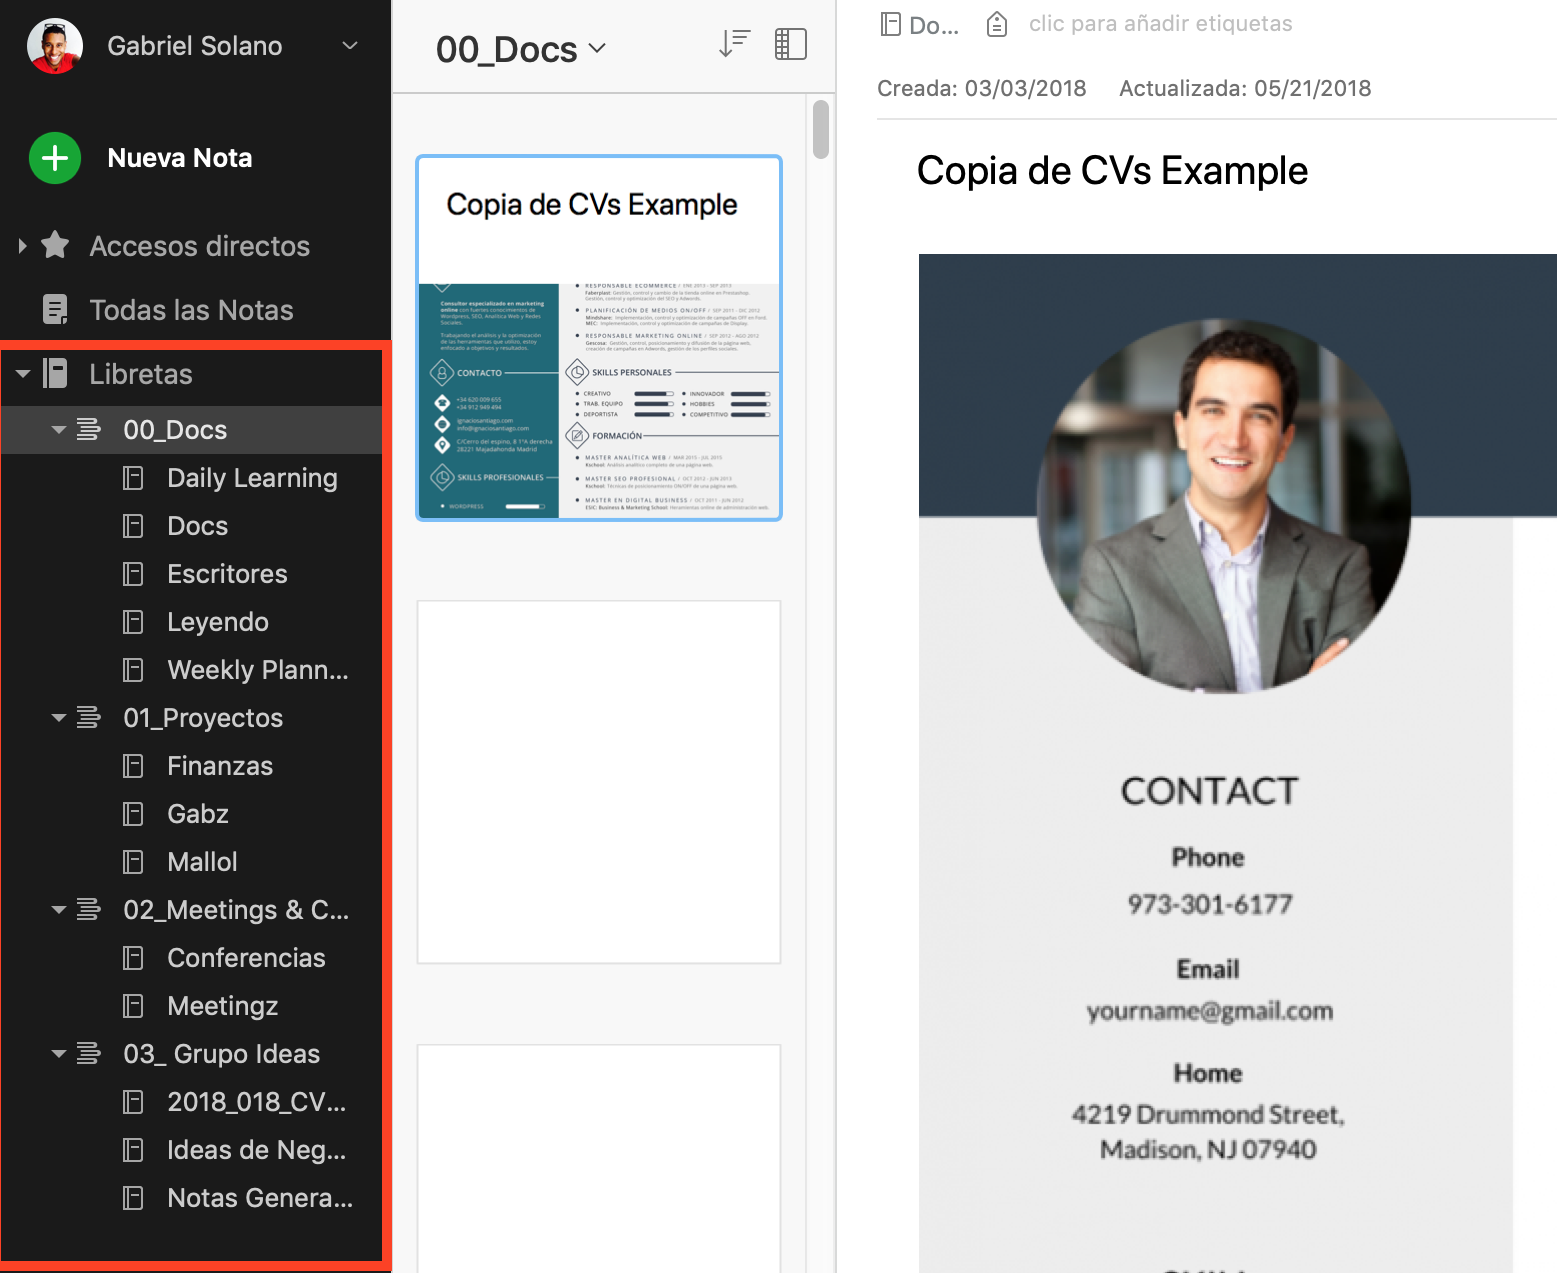Click the Conferencias notebook icon

(x=133, y=958)
